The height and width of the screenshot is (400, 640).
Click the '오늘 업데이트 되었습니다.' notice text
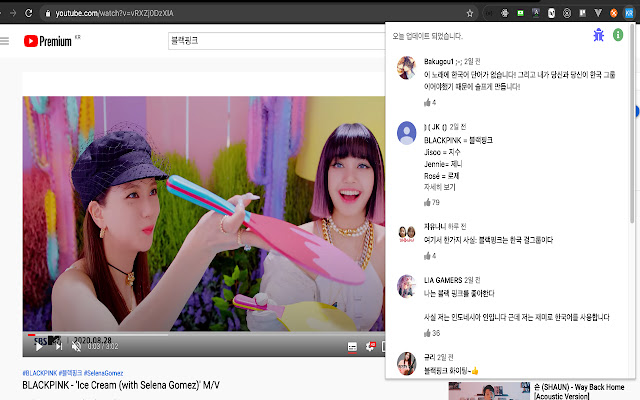click(428, 36)
